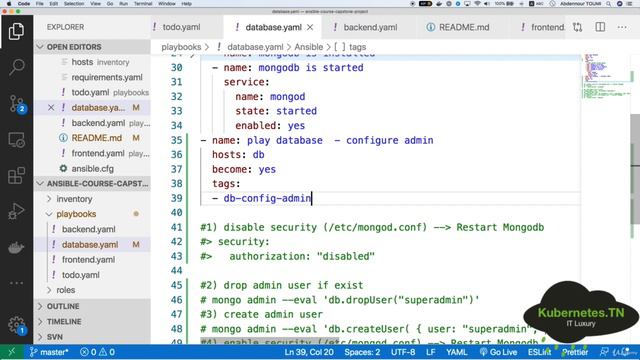This screenshot has height=360, width=640.
Task: Open backend.yaml in Open Editors list
Action: pyautogui.click(x=92, y=123)
